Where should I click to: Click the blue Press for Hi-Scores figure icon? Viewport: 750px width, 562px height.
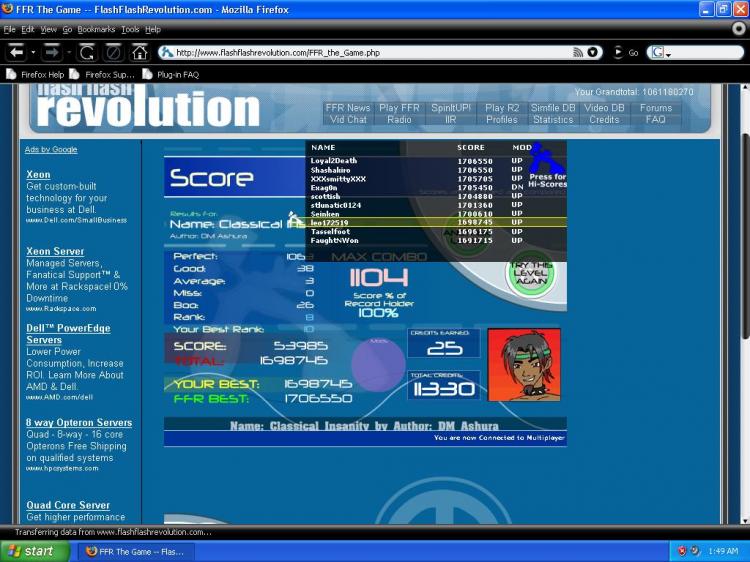[x=546, y=159]
